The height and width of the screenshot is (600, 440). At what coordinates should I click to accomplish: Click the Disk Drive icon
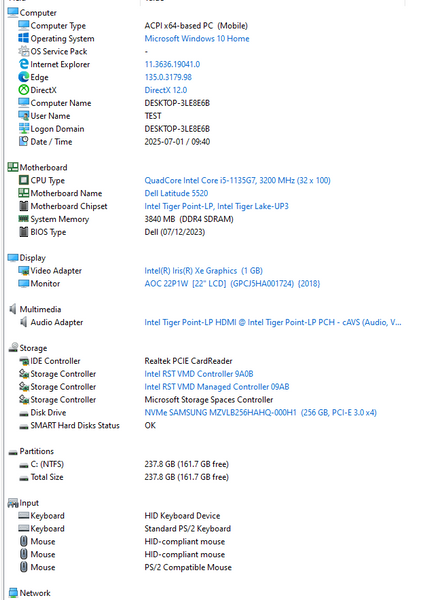24,413
